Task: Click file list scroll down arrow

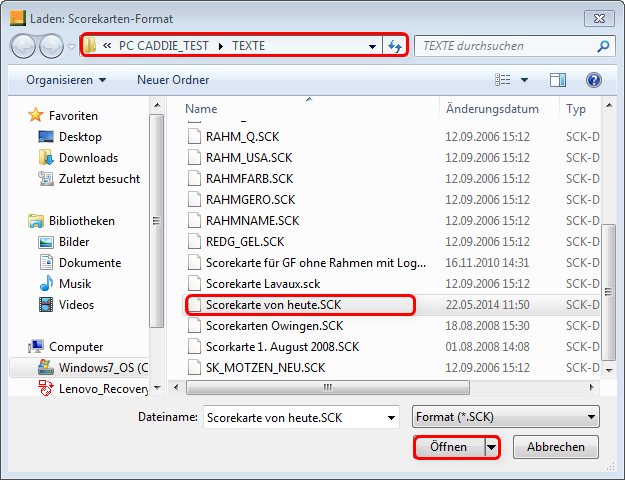Action: pos(609,371)
